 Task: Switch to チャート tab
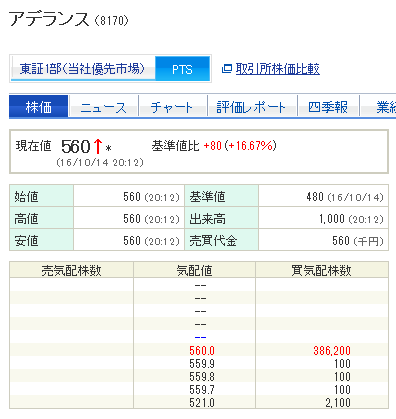coord(173,107)
